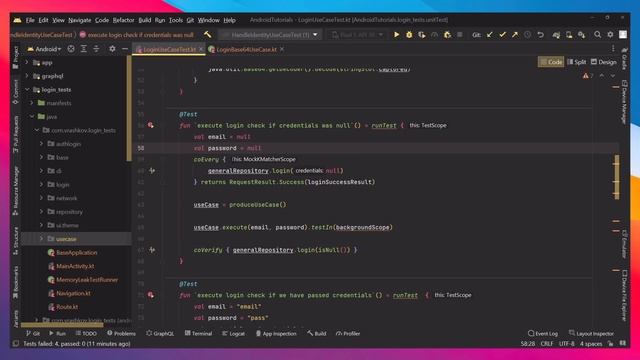Stop the running process
The width and height of the screenshot is (640, 360).
click(x=460, y=35)
